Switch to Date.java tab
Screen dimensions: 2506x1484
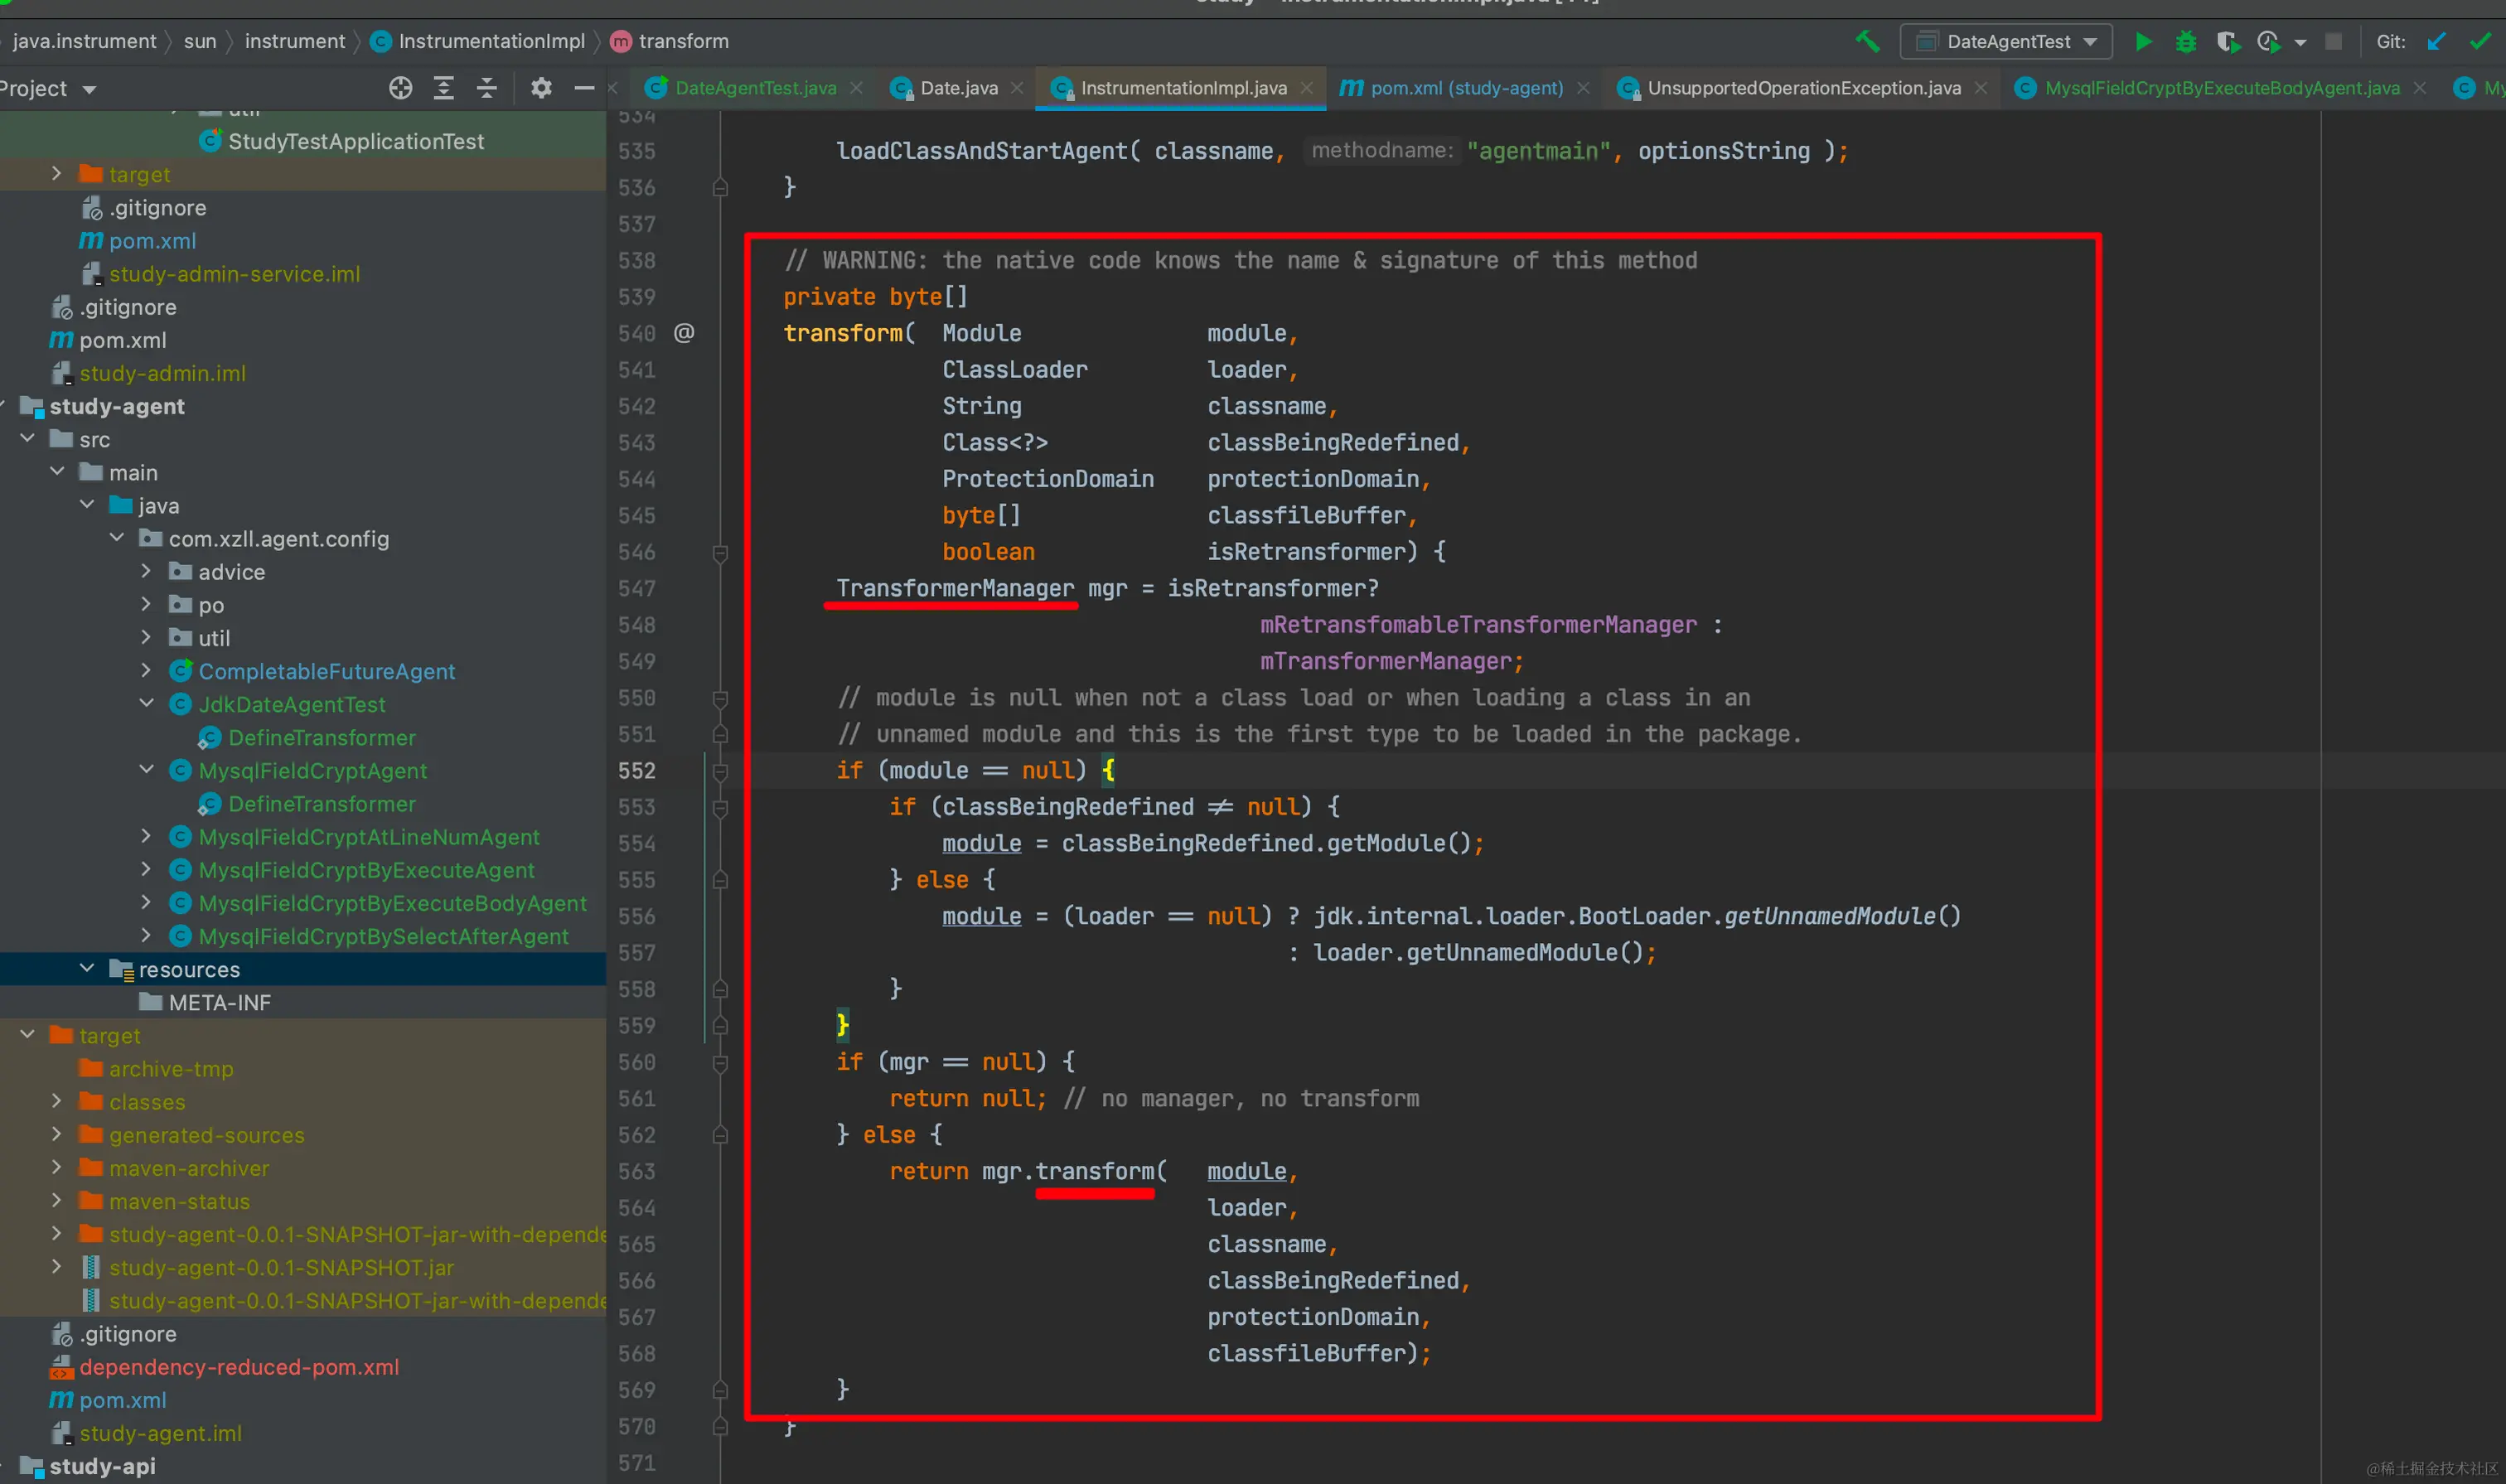(957, 88)
